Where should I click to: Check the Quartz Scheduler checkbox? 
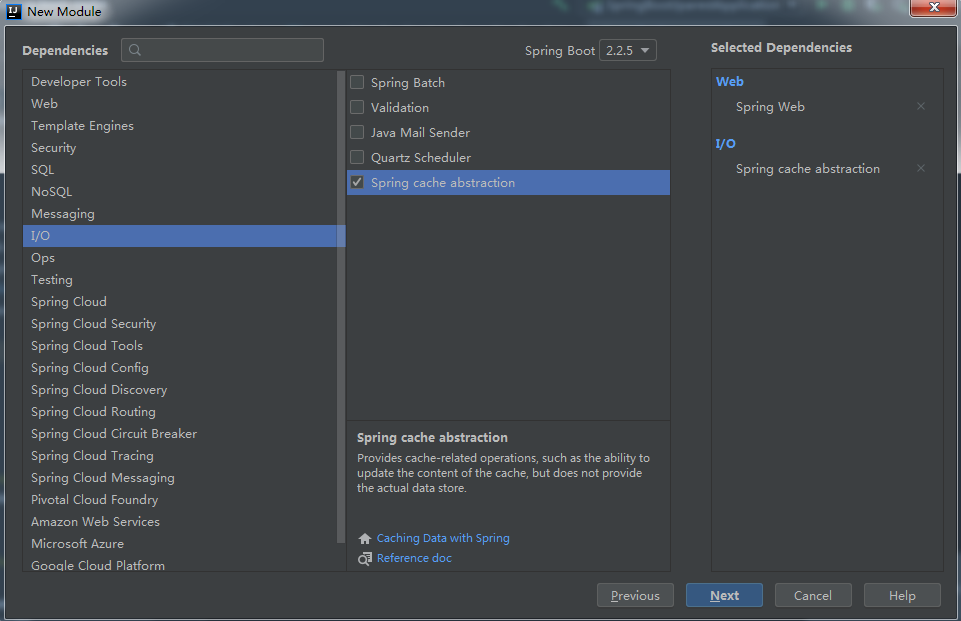357,158
